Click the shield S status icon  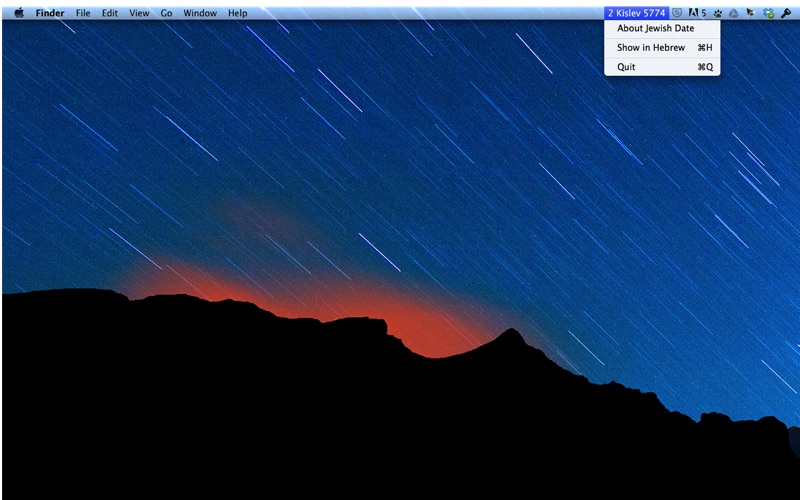coord(677,13)
